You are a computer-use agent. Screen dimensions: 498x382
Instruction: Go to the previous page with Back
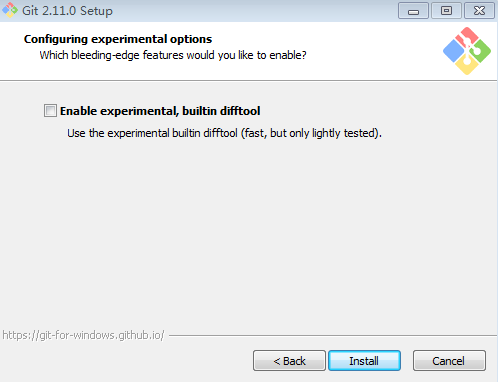[289, 361]
